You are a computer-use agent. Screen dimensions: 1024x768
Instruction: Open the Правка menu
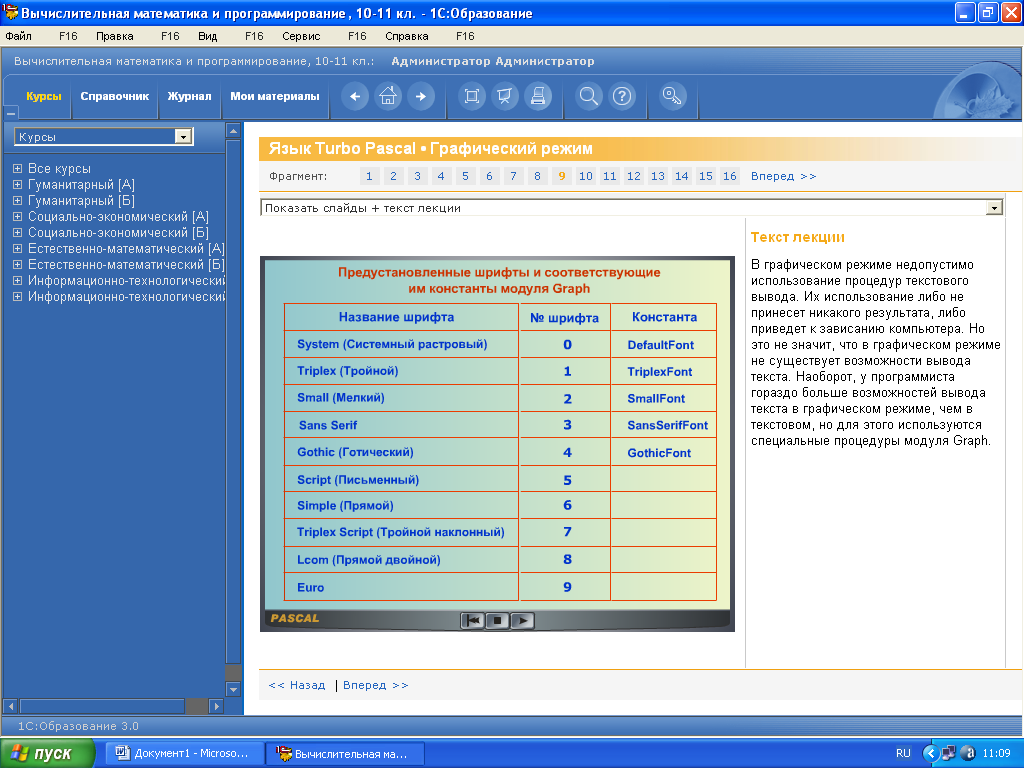point(115,36)
